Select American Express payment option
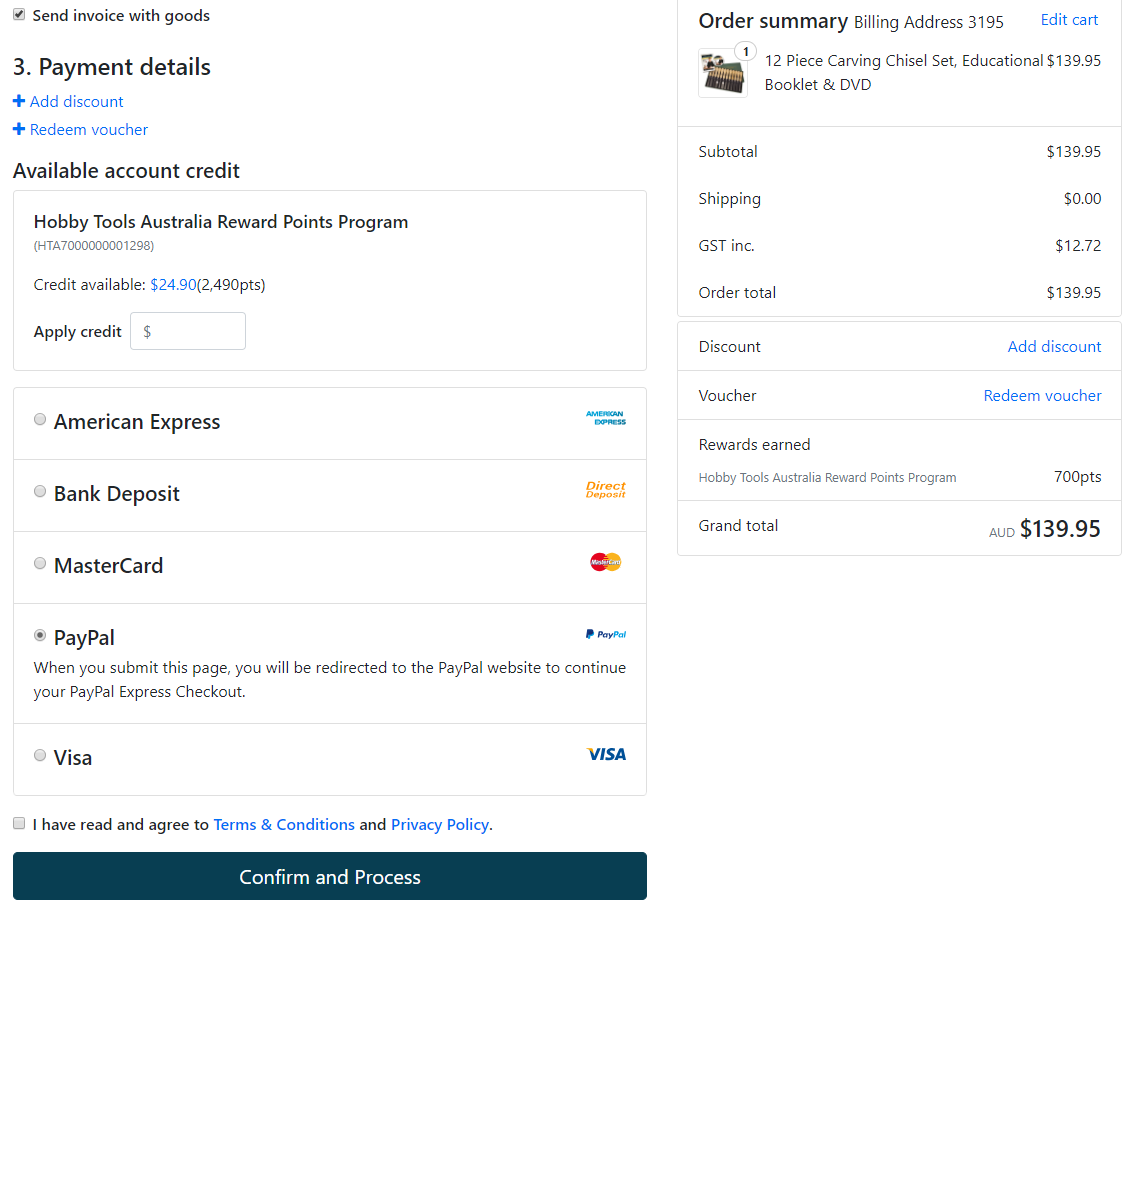 pyautogui.click(x=40, y=419)
